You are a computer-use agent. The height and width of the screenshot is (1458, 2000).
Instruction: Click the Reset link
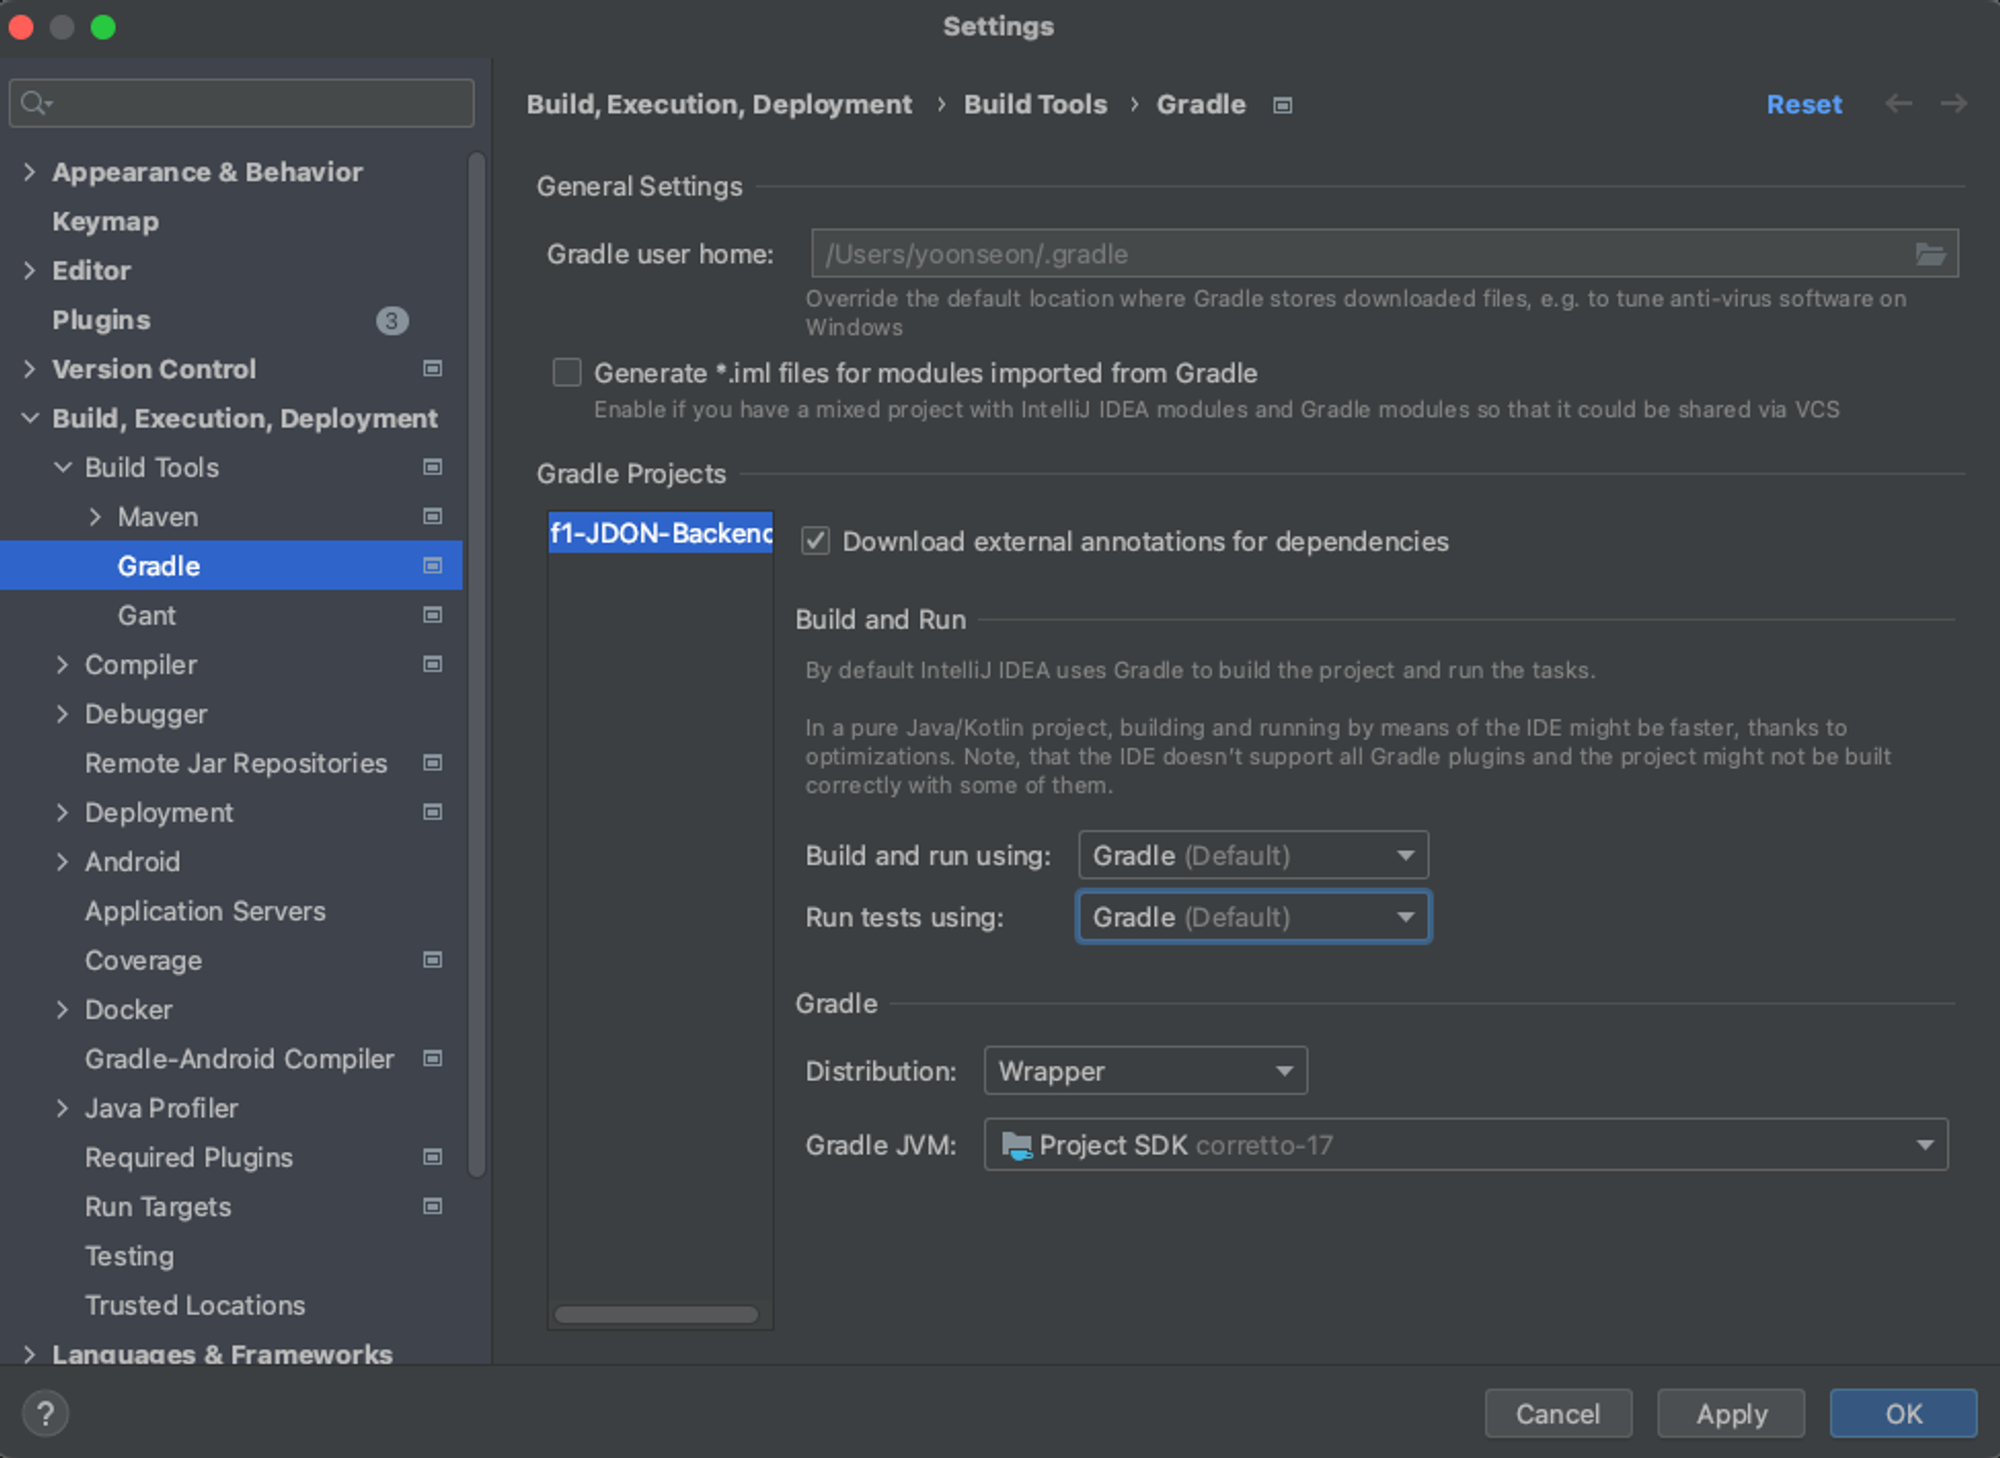click(x=1803, y=104)
